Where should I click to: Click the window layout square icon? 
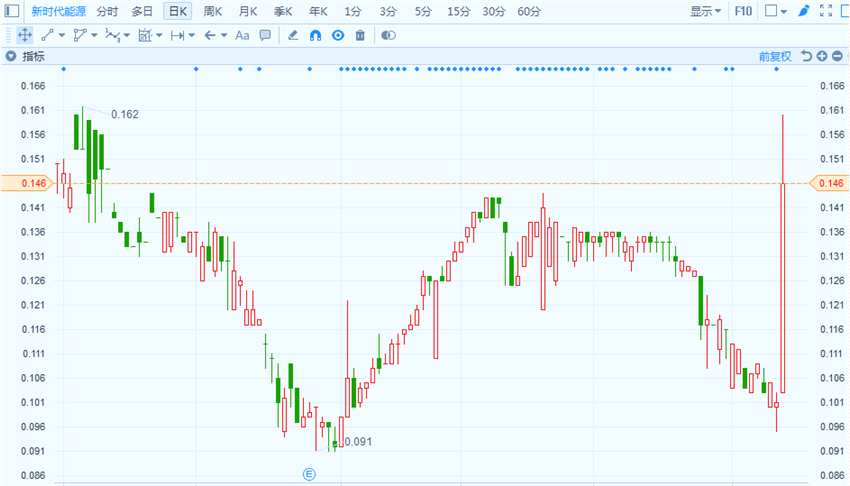click(771, 11)
